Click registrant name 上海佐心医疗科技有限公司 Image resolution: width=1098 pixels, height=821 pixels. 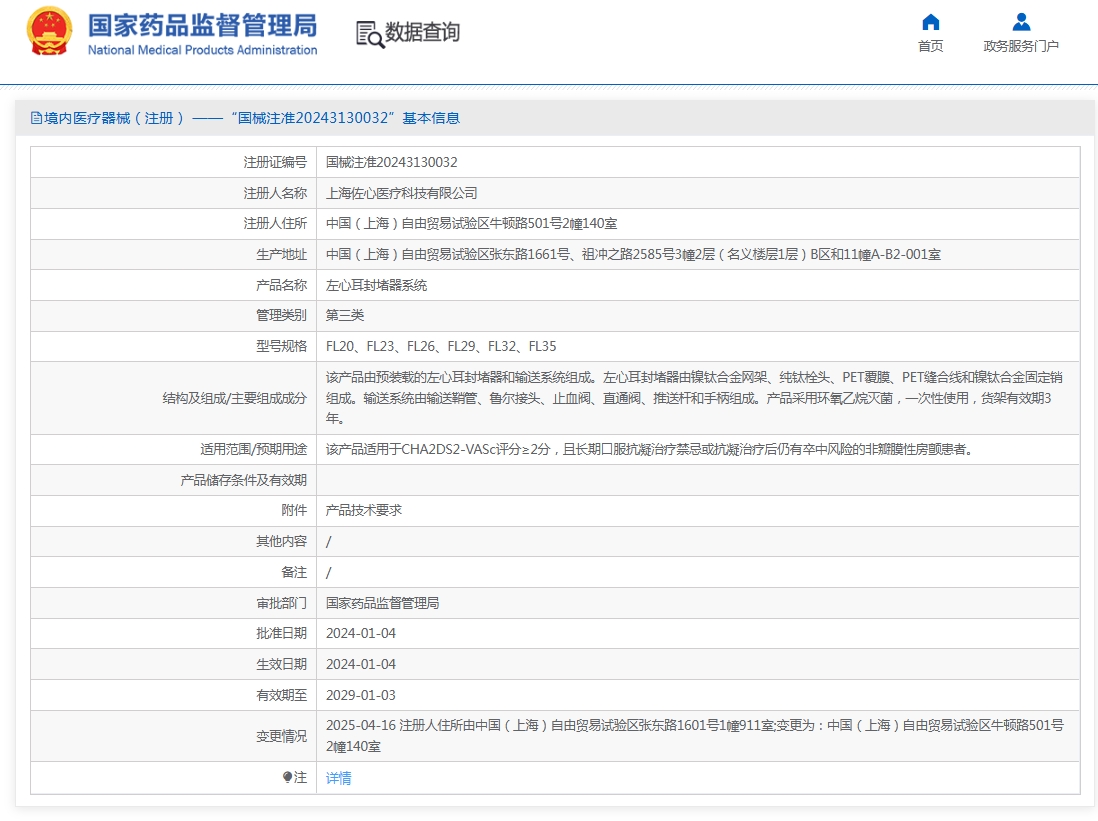point(401,193)
